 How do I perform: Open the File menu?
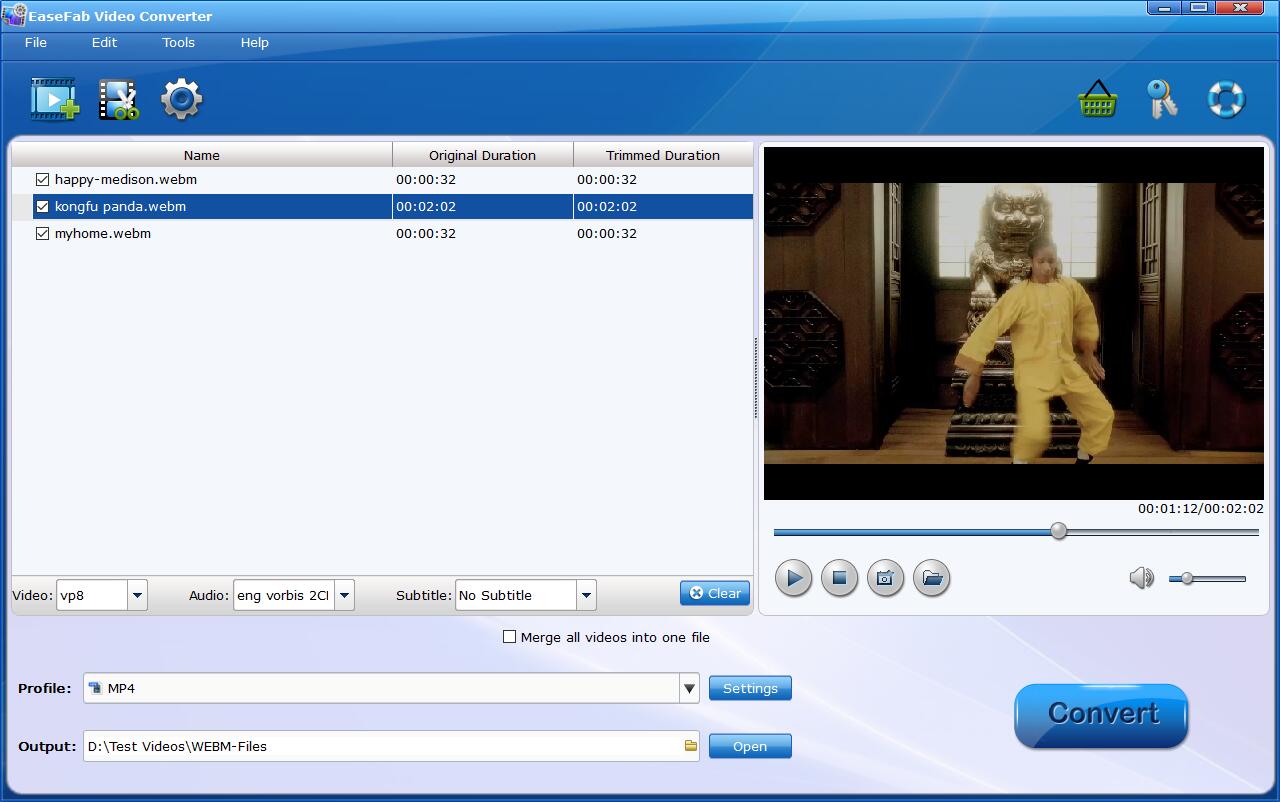[36, 42]
